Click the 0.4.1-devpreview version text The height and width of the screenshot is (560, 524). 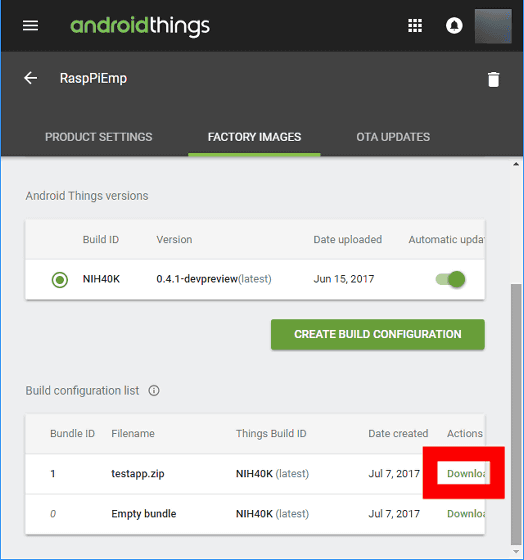[x=197, y=279]
